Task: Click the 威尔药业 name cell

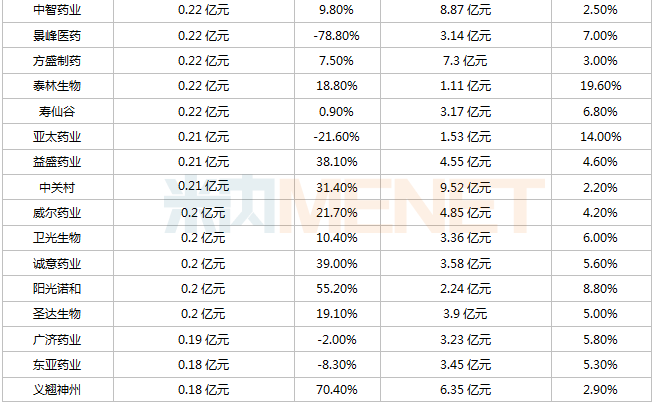Action: [x=57, y=213]
